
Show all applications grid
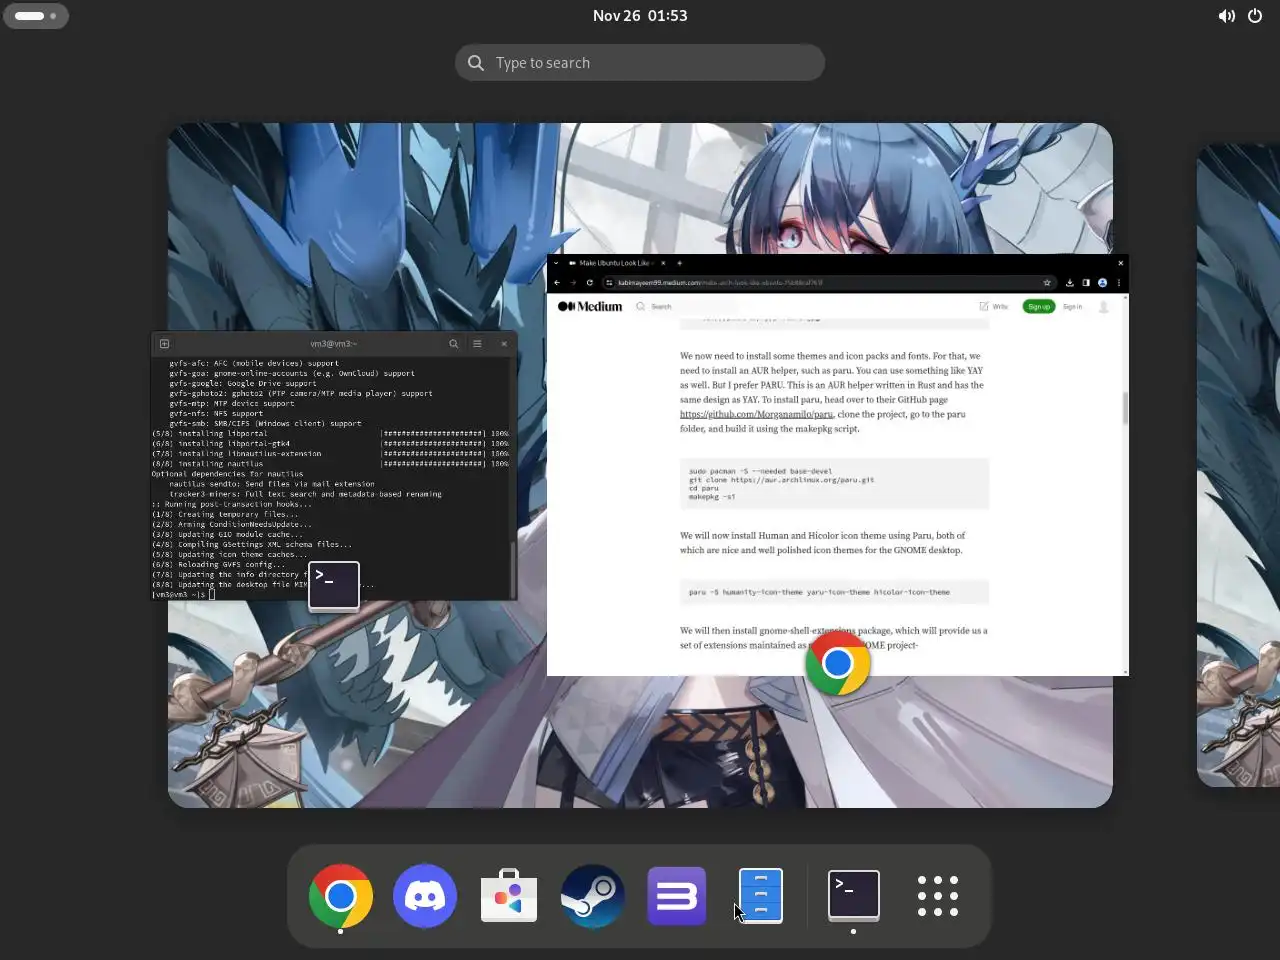pyautogui.click(x=938, y=896)
